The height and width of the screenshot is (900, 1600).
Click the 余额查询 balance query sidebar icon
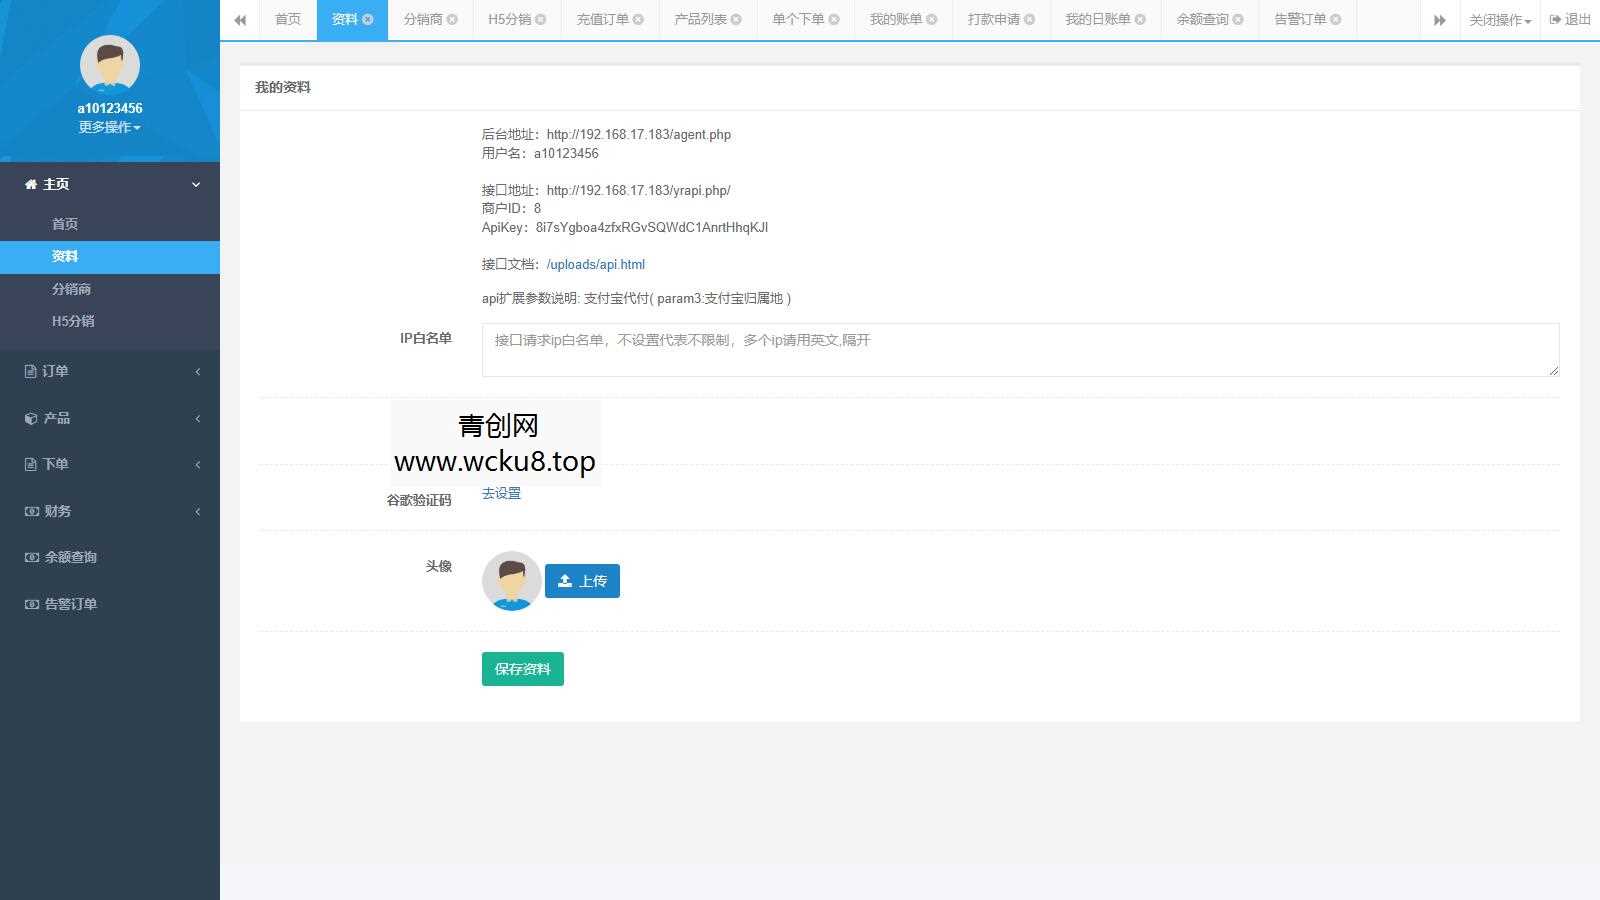click(x=30, y=557)
